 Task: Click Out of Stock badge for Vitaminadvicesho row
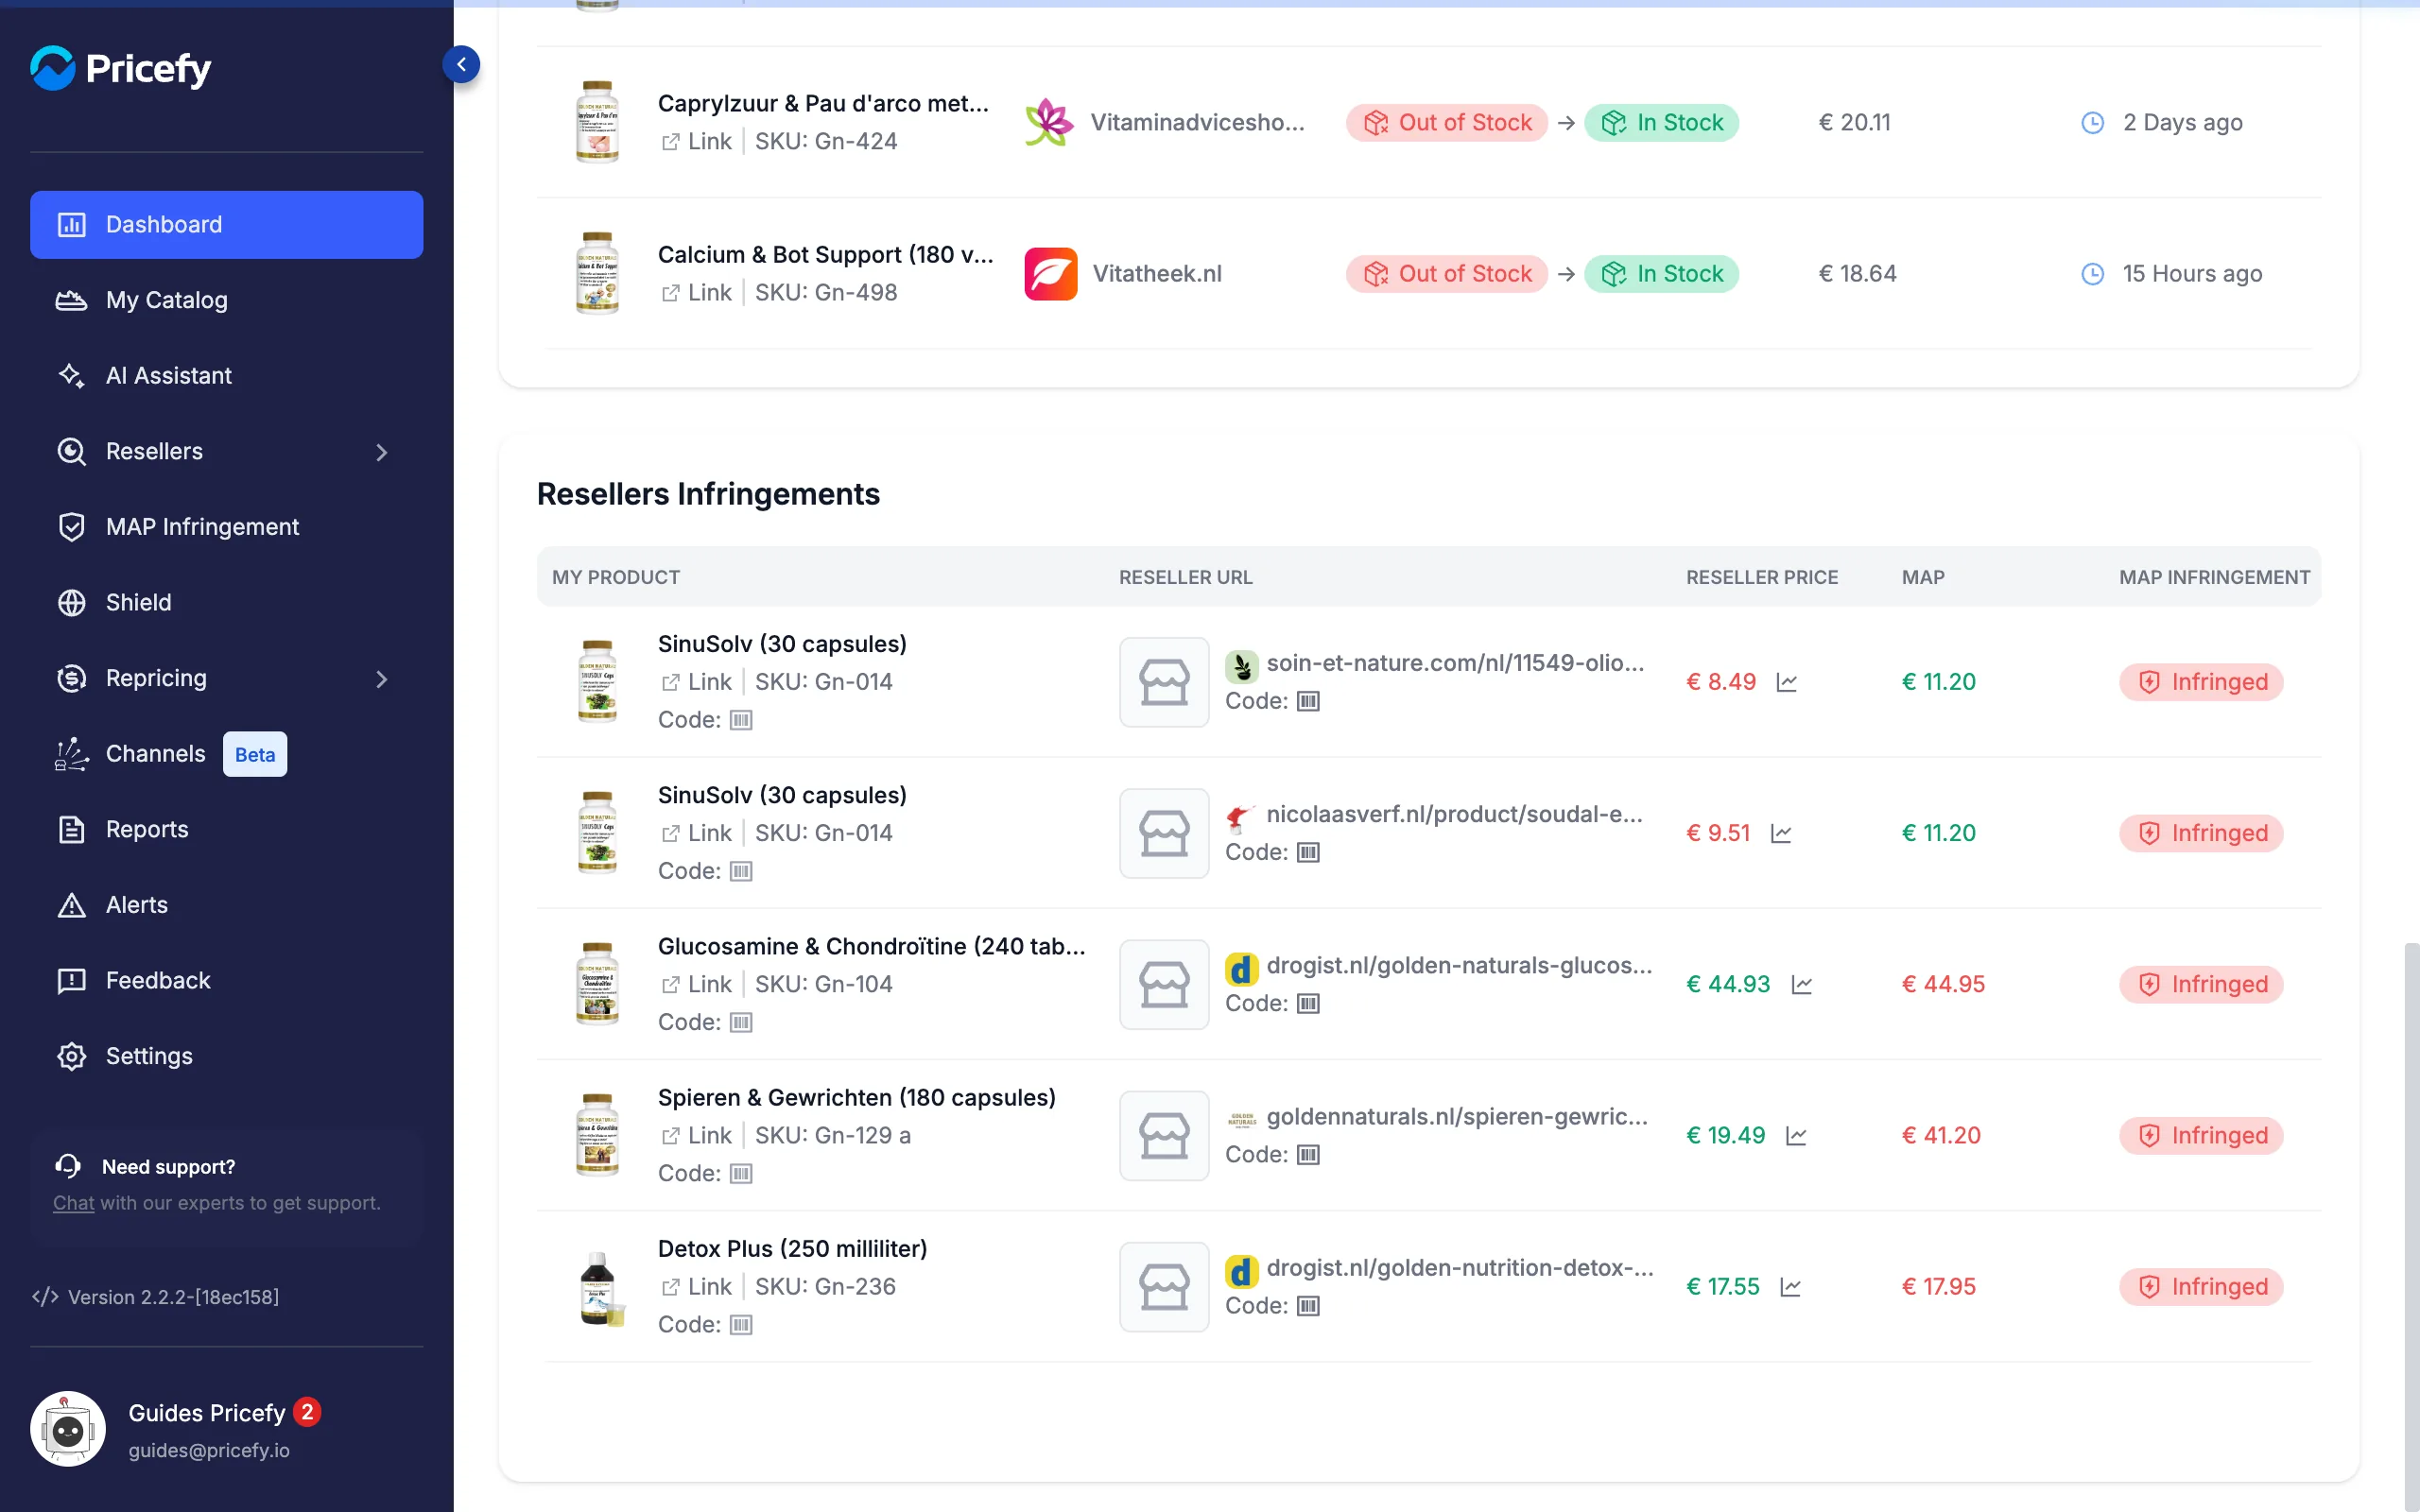click(1446, 123)
